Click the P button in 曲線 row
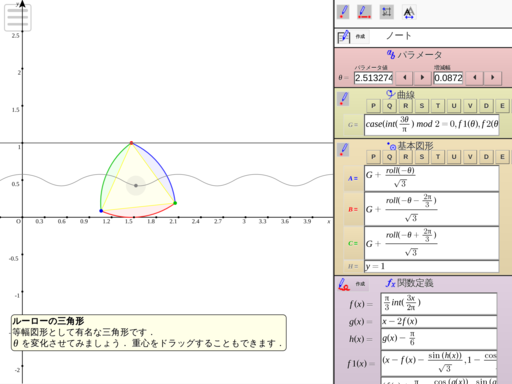512x384 pixels. tap(373, 106)
